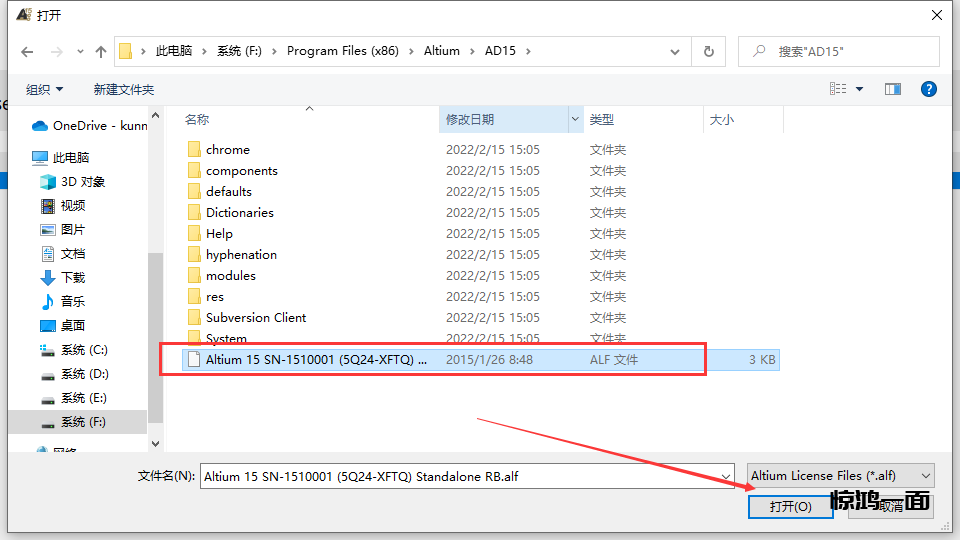Click the Altium breadcrumb in address bar

pyautogui.click(x=441, y=51)
